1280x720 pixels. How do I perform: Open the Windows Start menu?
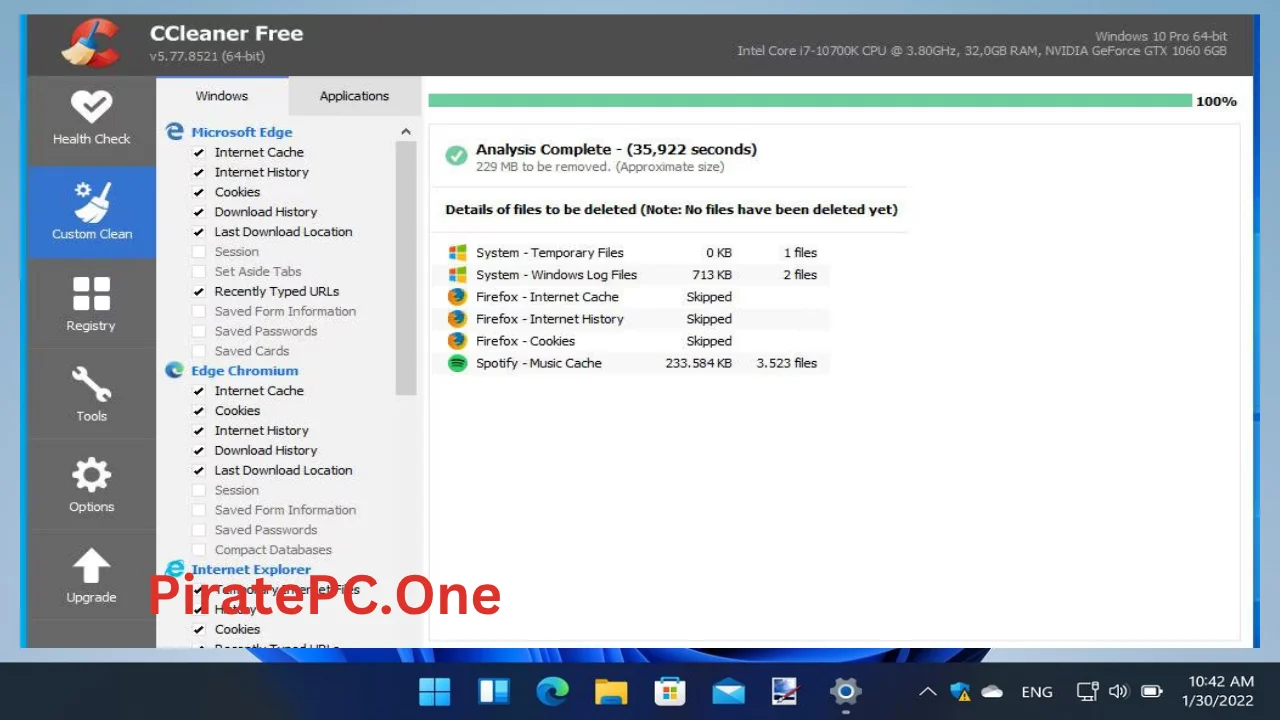click(x=434, y=691)
